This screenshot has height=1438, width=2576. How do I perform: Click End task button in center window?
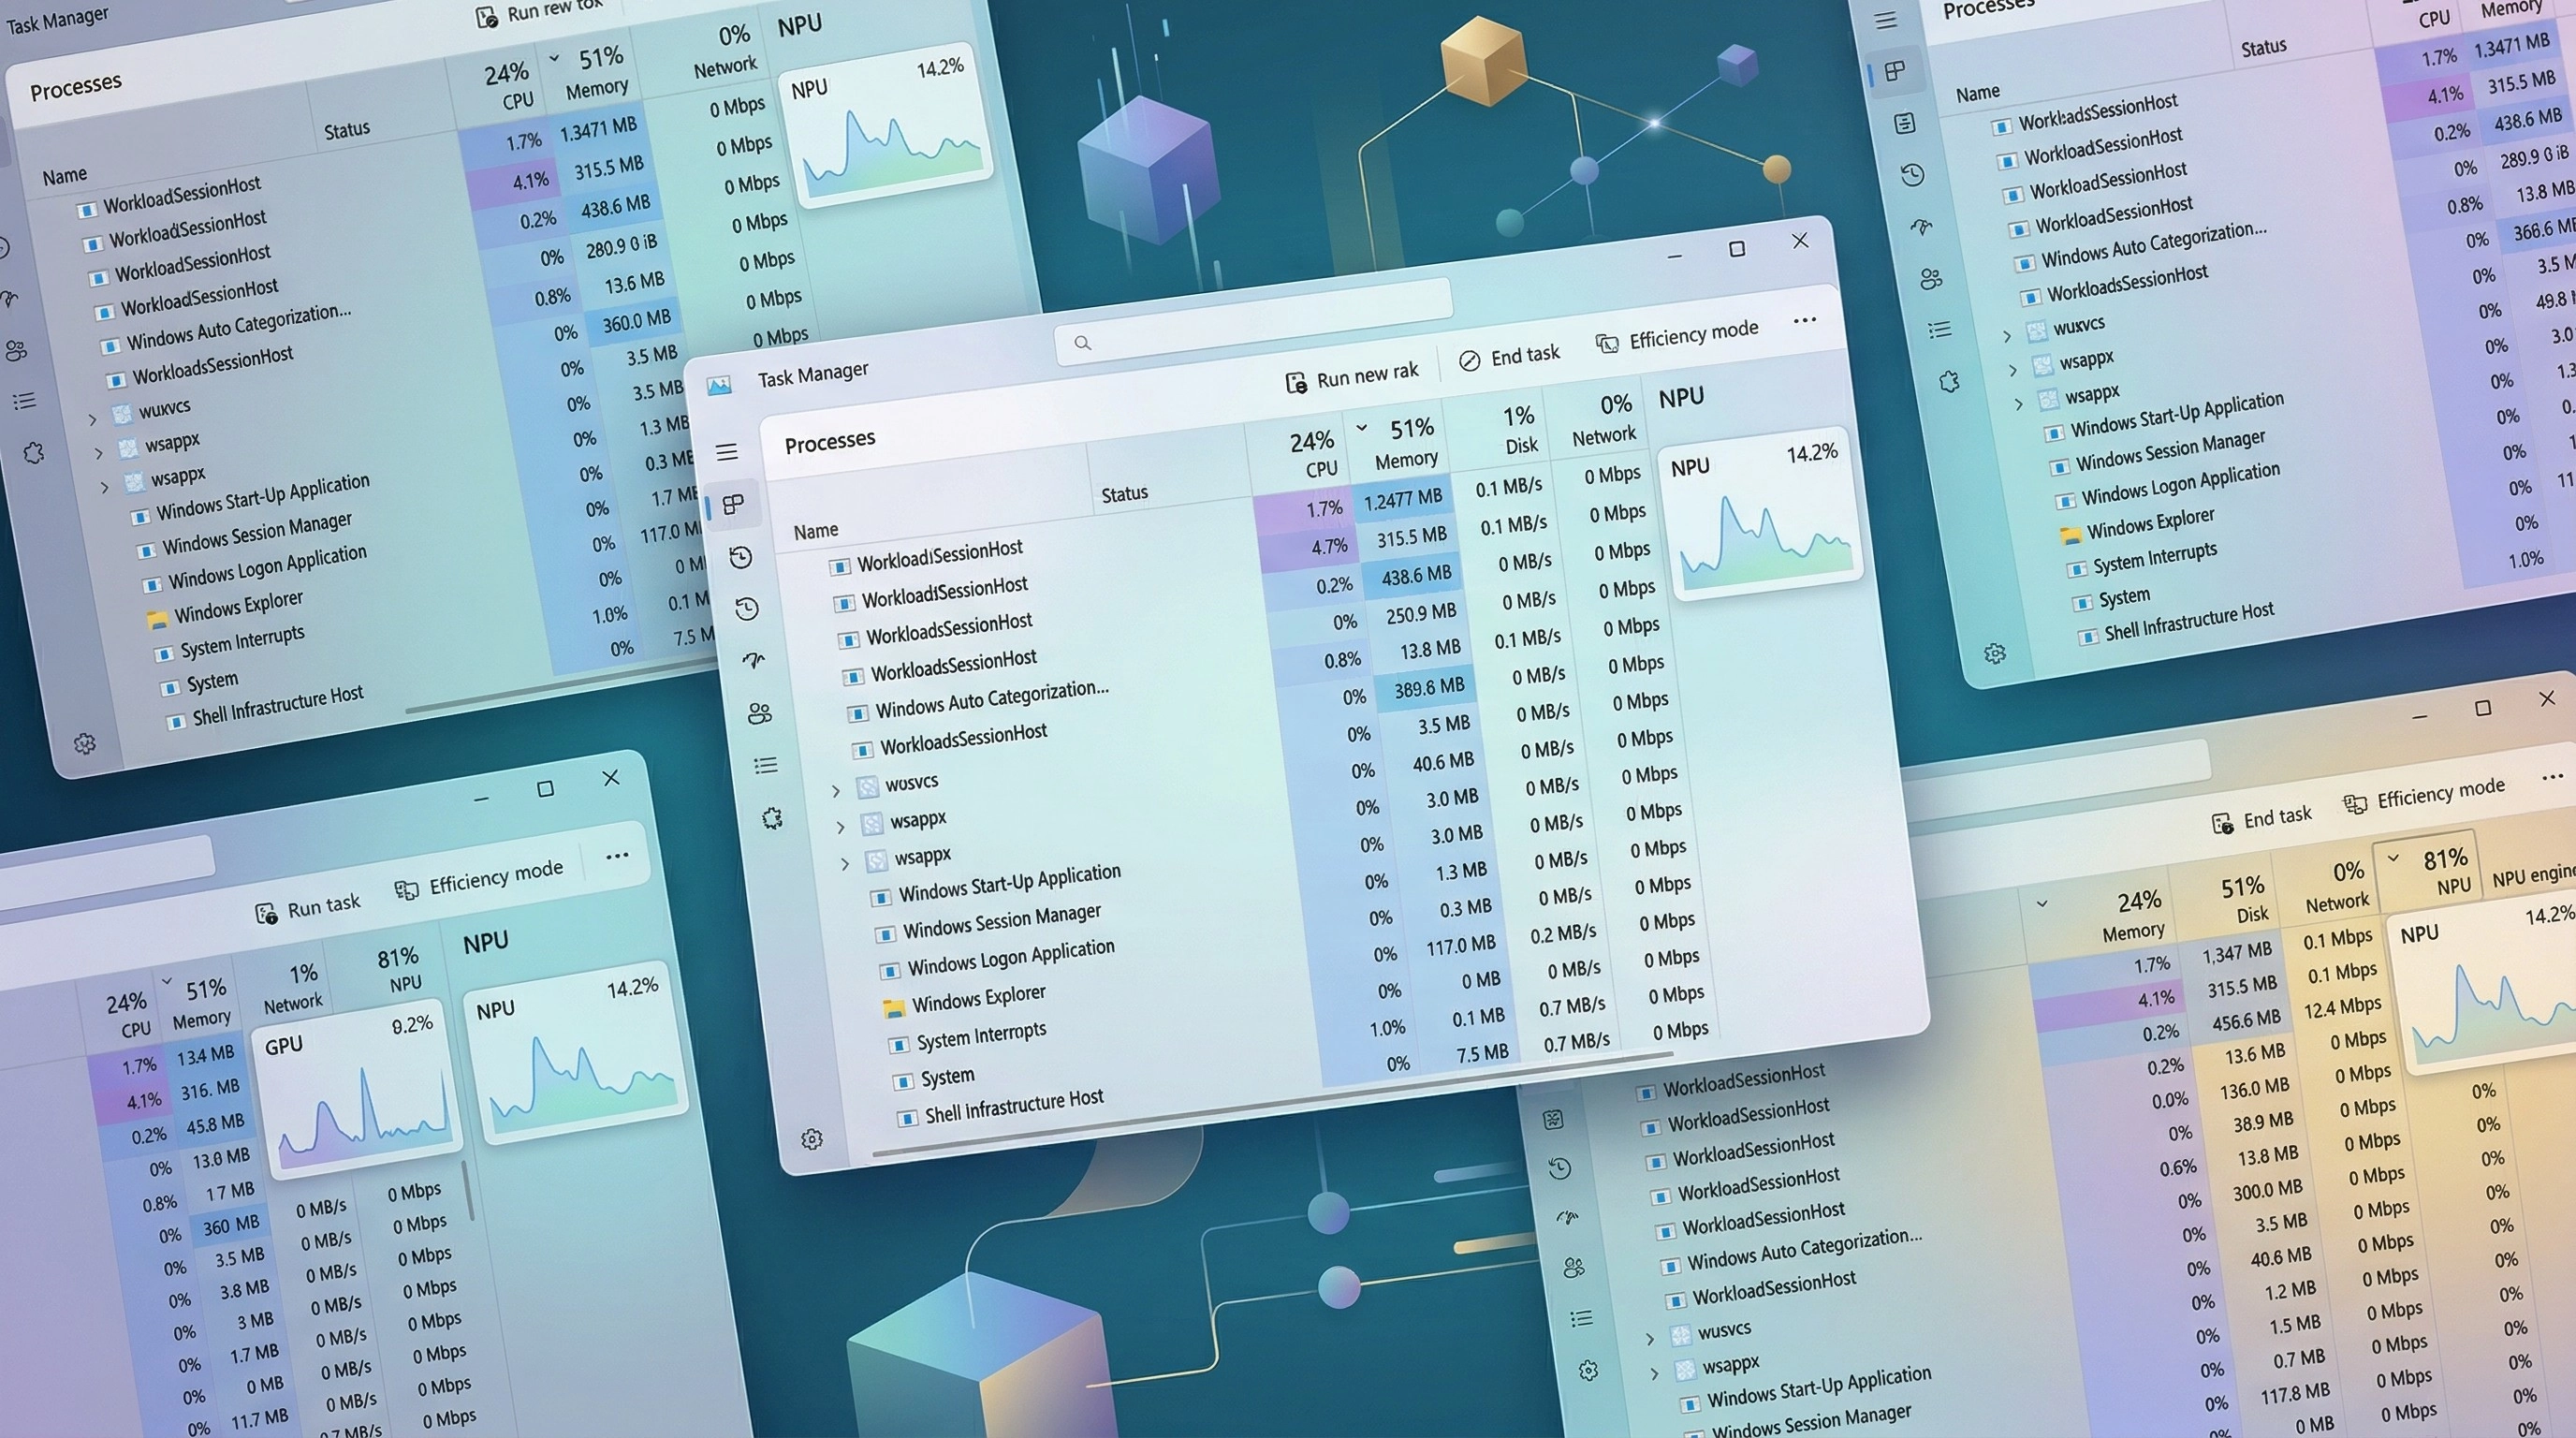[1509, 357]
